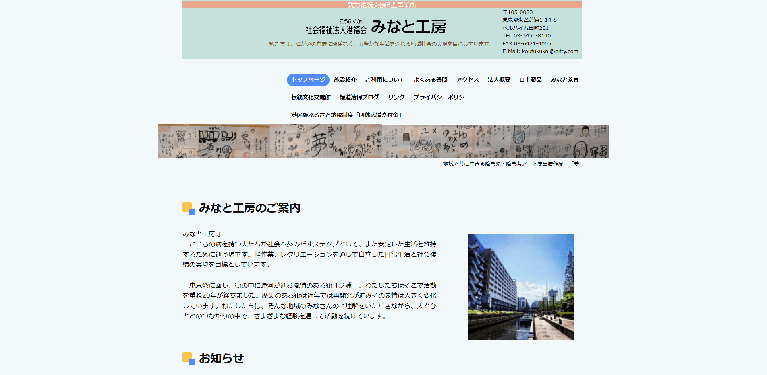Click the tagline sentence under the site title
The image size is (767, 375).
pos(379,44)
